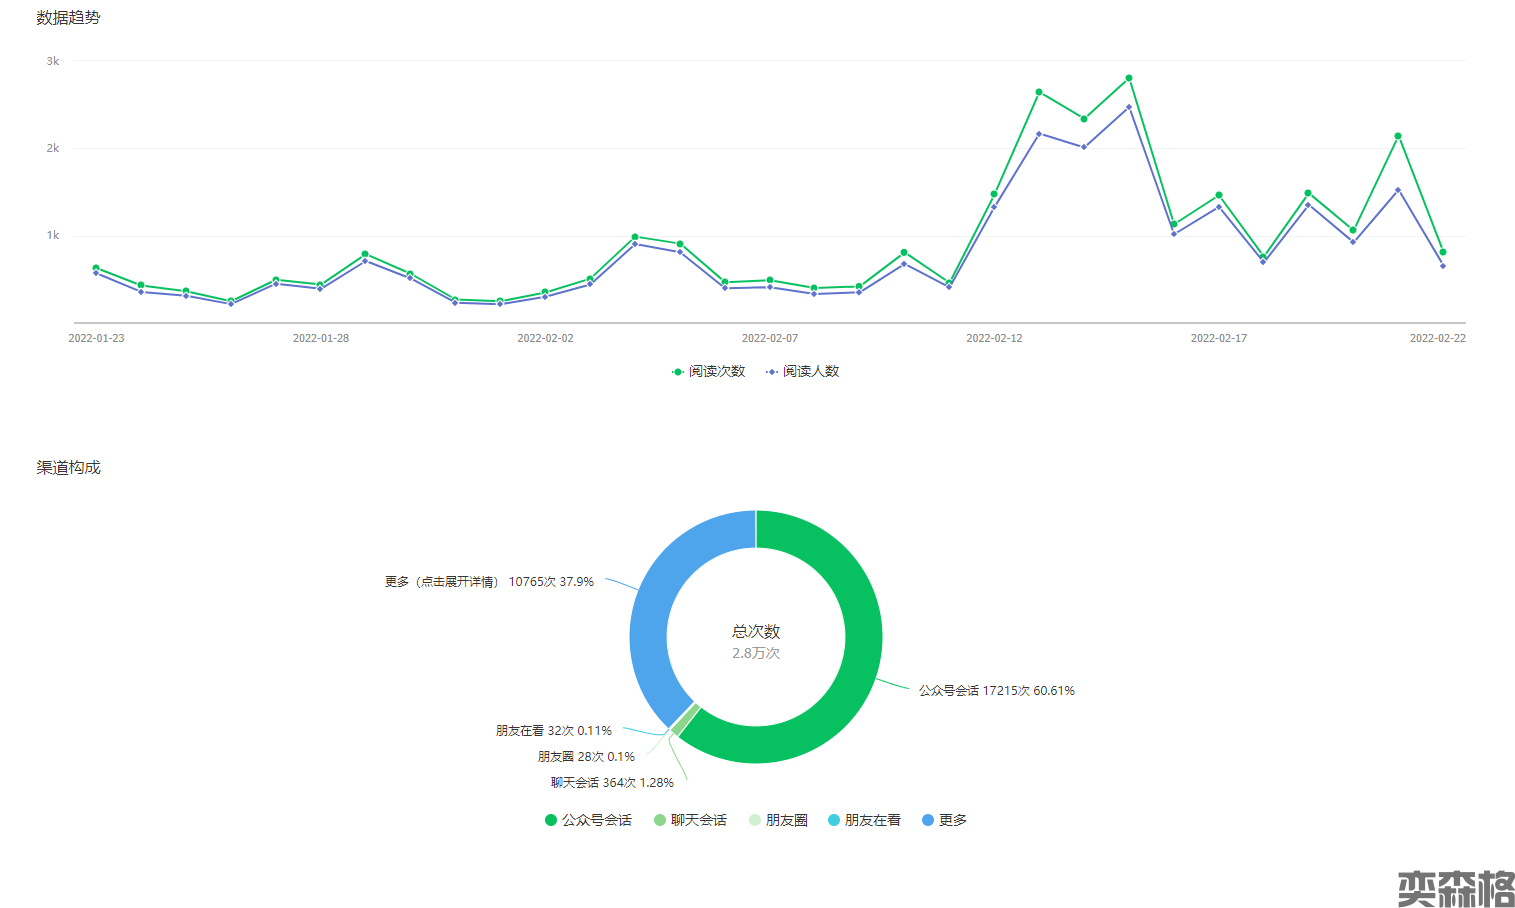Toggle 朋友在看 legend entry
1515x908 pixels.
click(x=864, y=820)
